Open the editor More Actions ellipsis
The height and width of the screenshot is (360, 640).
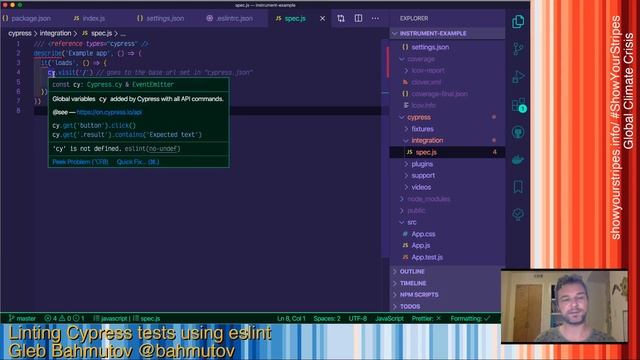[375, 18]
